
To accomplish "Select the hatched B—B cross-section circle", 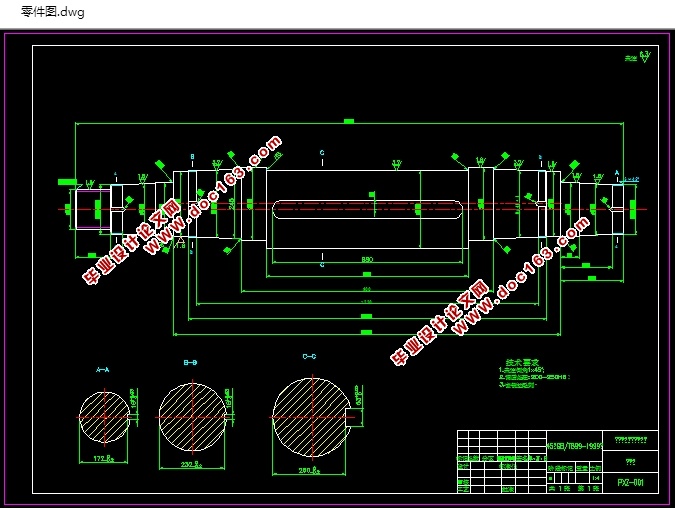I will 192,417.
